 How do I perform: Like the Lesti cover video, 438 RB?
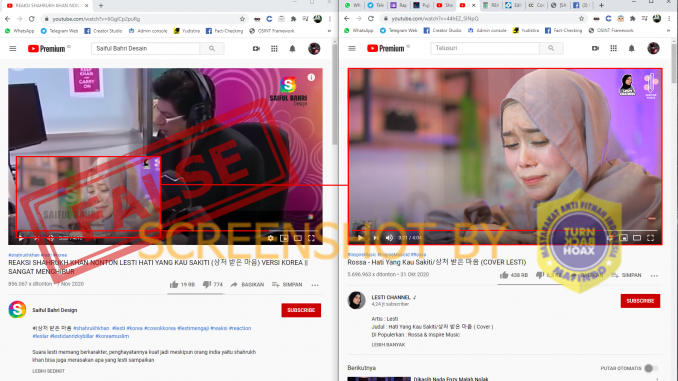(x=514, y=275)
